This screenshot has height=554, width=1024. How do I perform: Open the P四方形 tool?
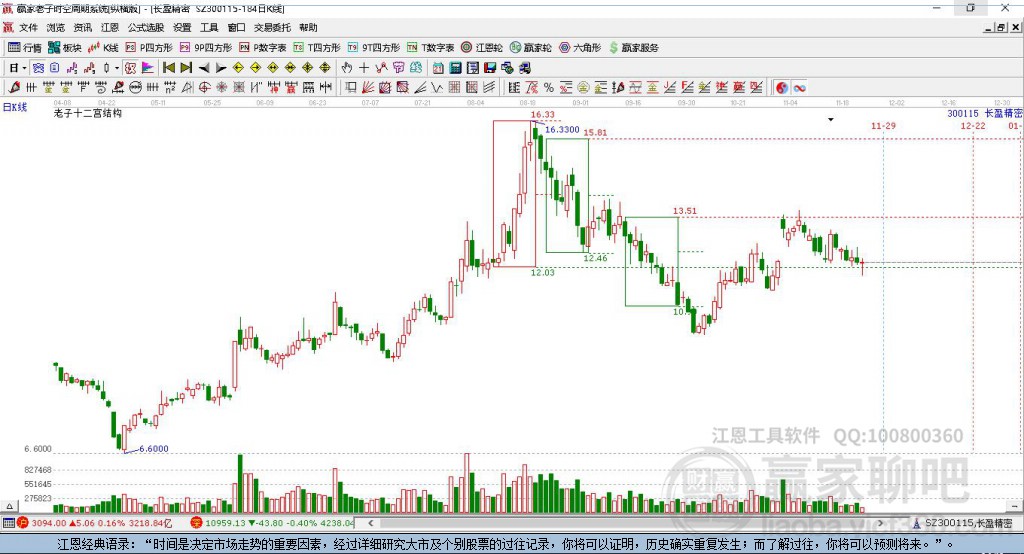click(149, 48)
